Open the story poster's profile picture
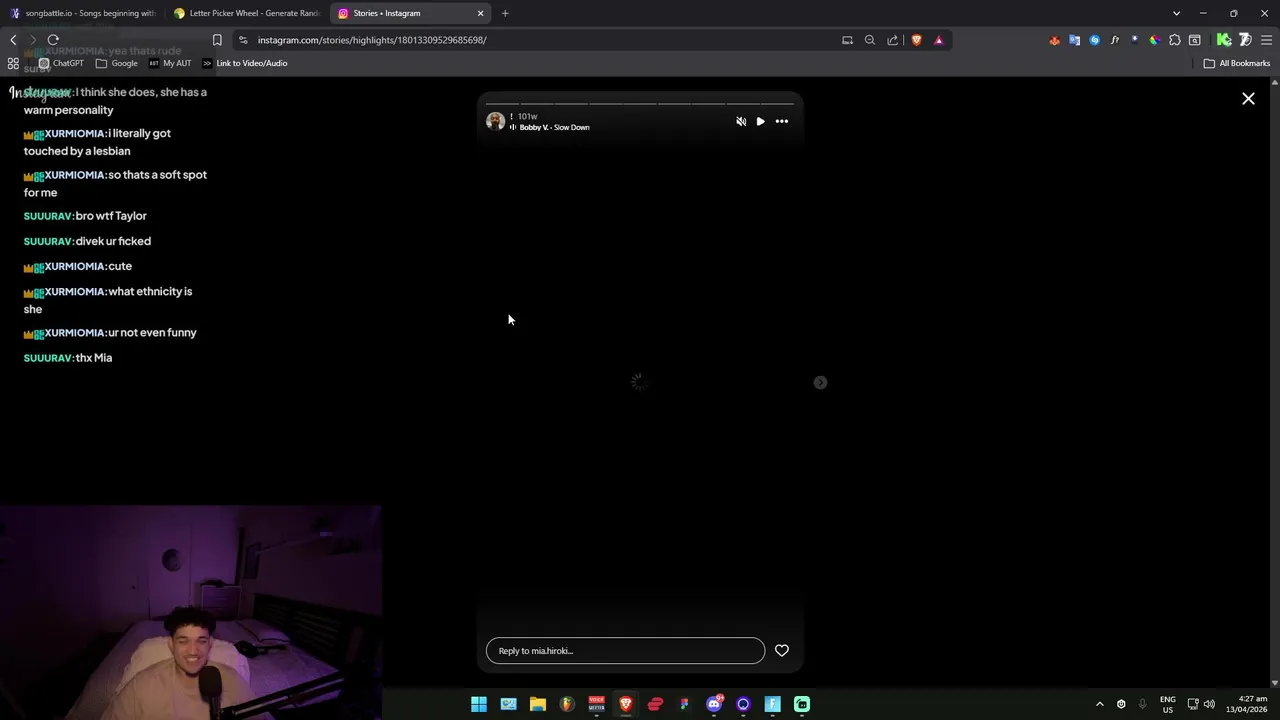 pyautogui.click(x=495, y=121)
